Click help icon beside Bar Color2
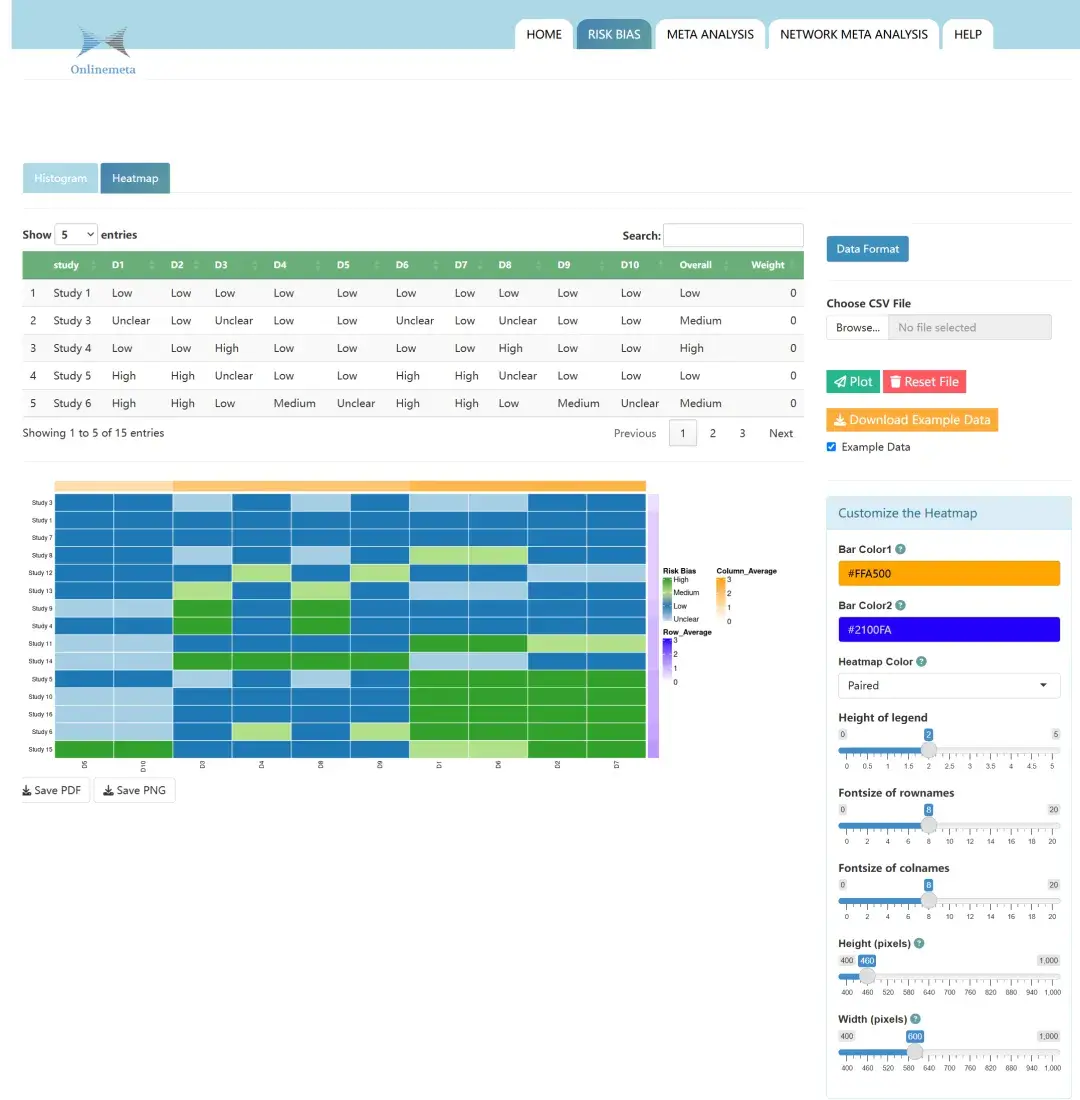 pyautogui.click(x=900, y=605)
